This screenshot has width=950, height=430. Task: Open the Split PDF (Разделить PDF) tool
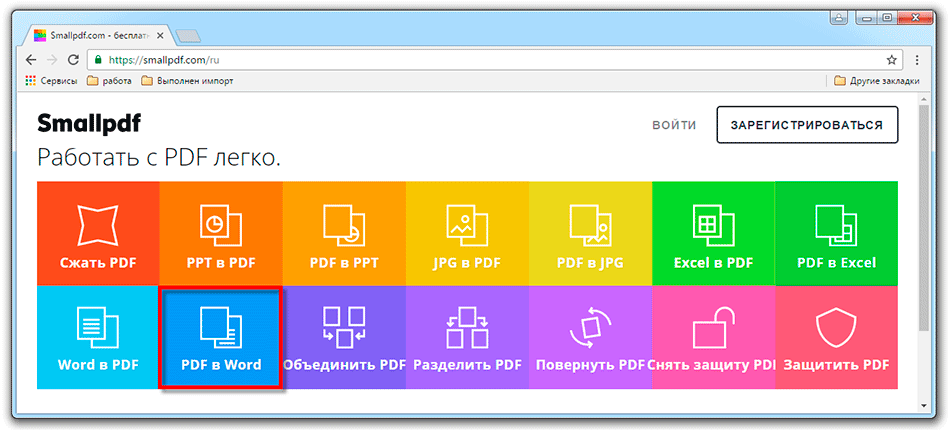[467, 337]
